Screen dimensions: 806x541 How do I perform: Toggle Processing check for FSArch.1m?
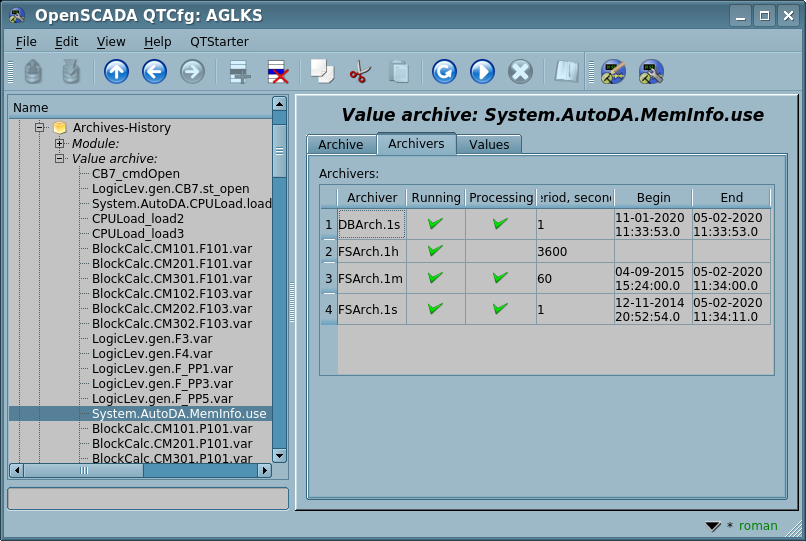tap(501, 278)
